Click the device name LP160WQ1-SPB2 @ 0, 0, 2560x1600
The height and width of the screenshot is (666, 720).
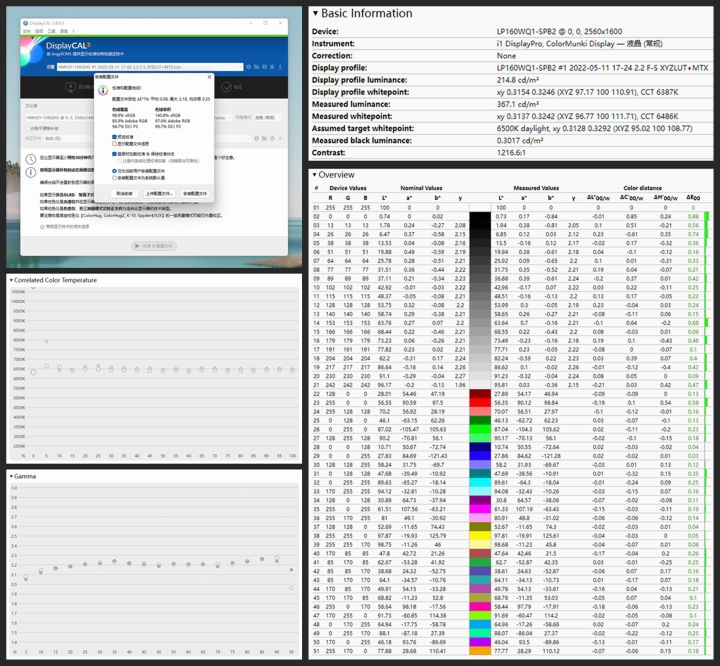(559, 31)
